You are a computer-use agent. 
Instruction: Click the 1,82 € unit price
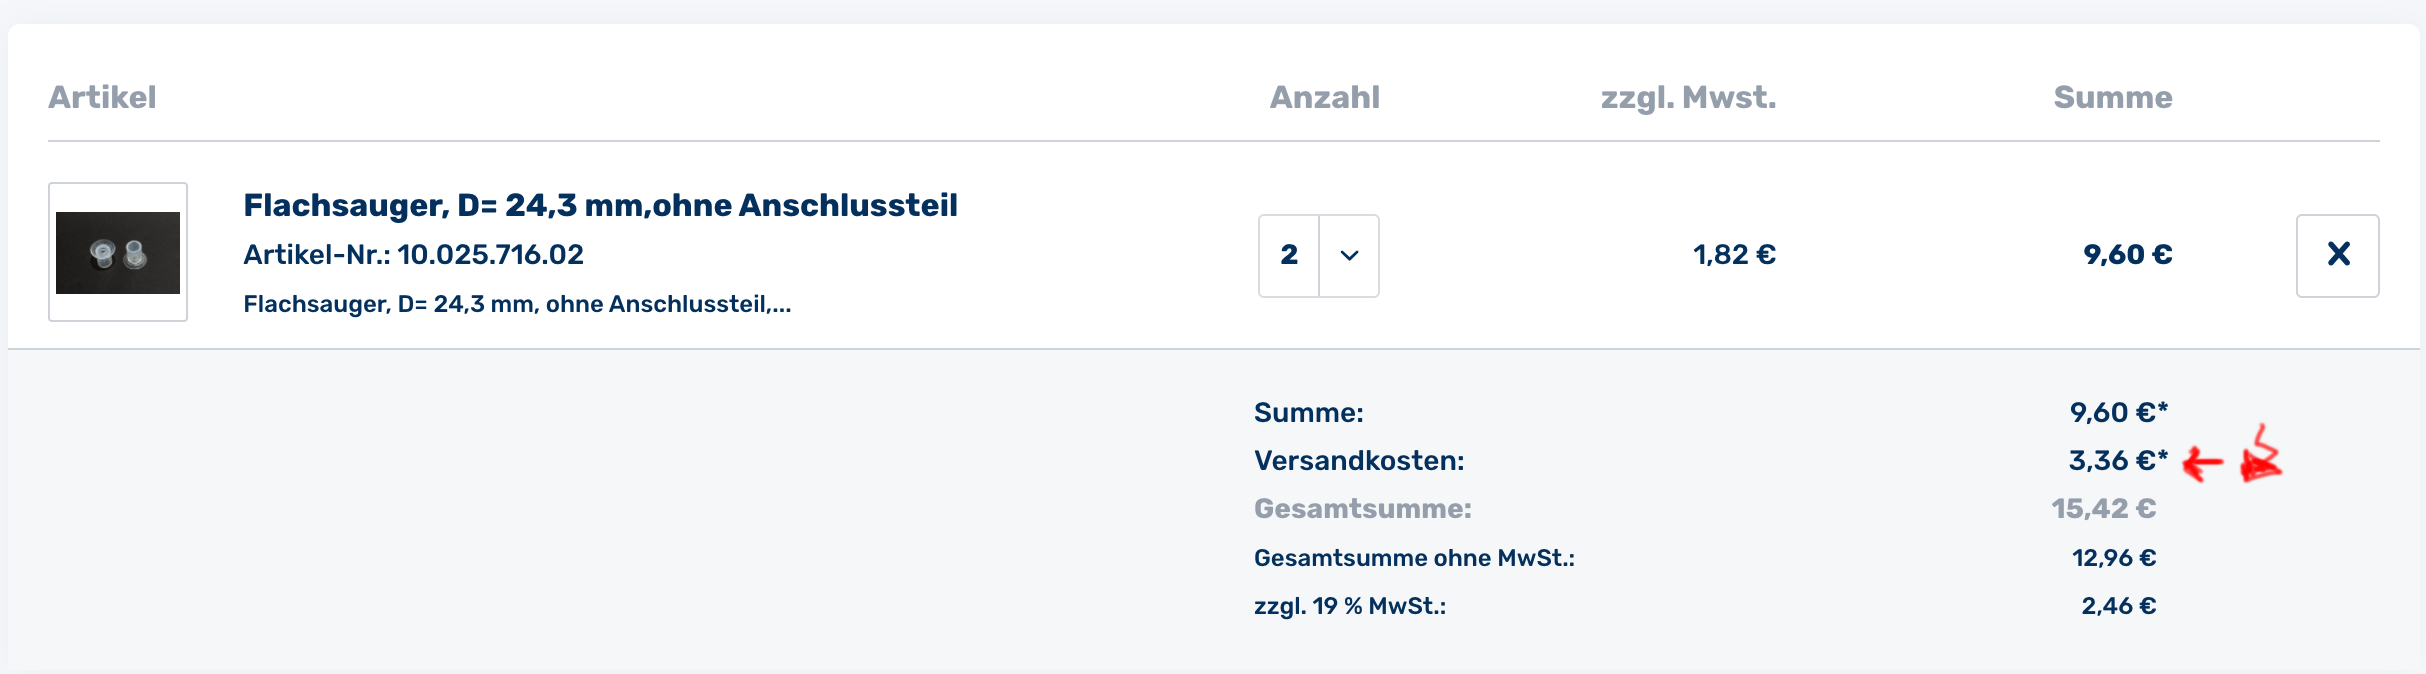(x=1734, y=255)
